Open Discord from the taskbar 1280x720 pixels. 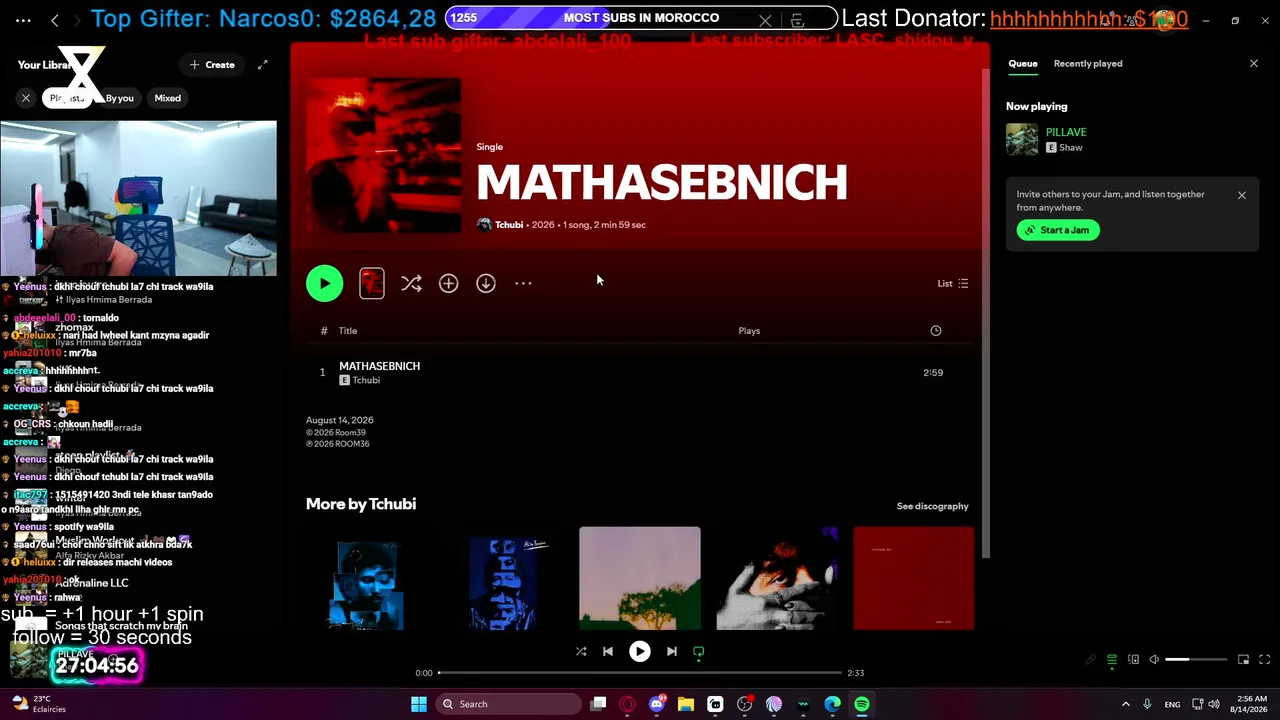(x=657, y=704)
